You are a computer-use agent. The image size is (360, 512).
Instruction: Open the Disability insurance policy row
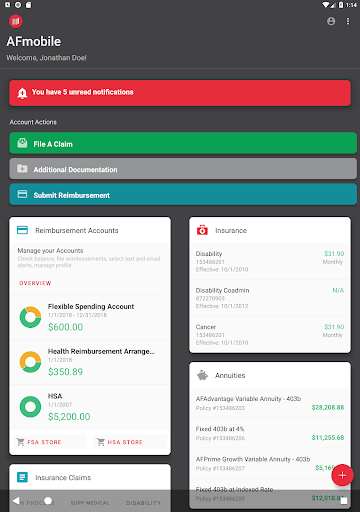pos(270,261)
